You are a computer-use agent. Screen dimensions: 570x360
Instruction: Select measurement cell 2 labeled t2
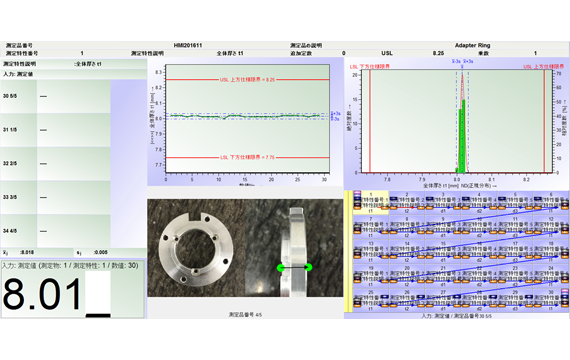[x=407, y=203]
